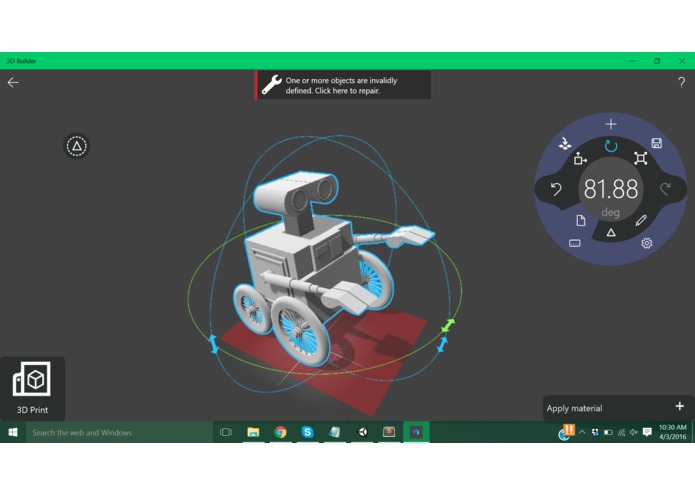The image size is (695, 494).
Task: Click the left blue rotation handle arrow
Action: [x=214, y=344]
